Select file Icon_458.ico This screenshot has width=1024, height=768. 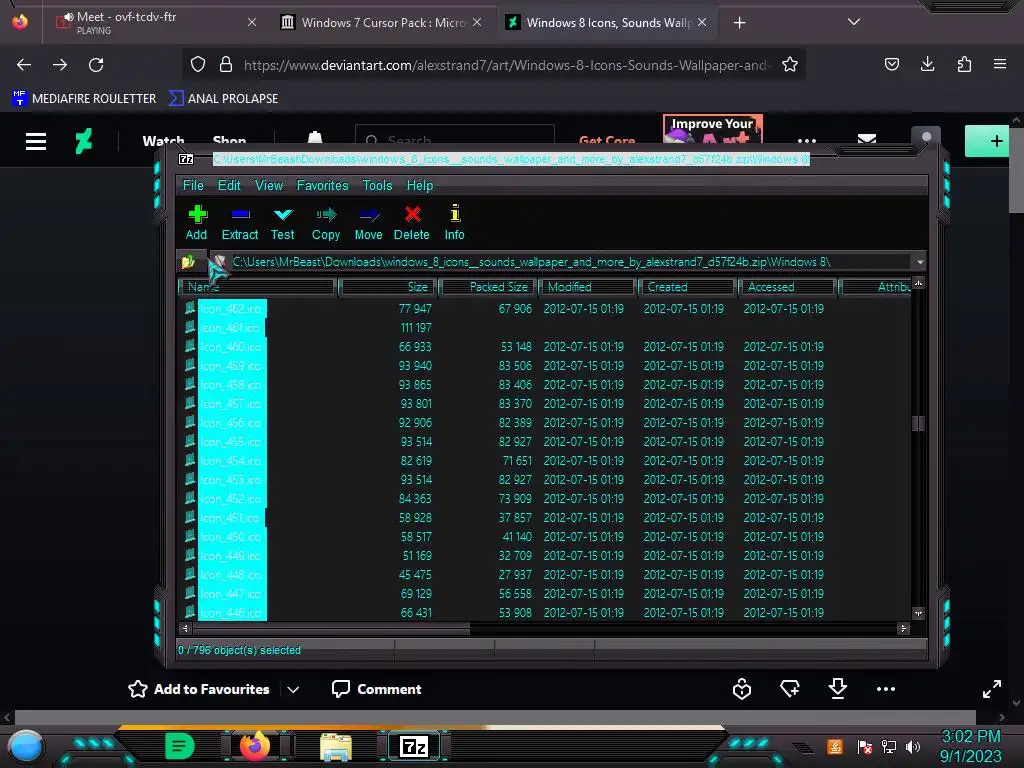tap(231, 385)
